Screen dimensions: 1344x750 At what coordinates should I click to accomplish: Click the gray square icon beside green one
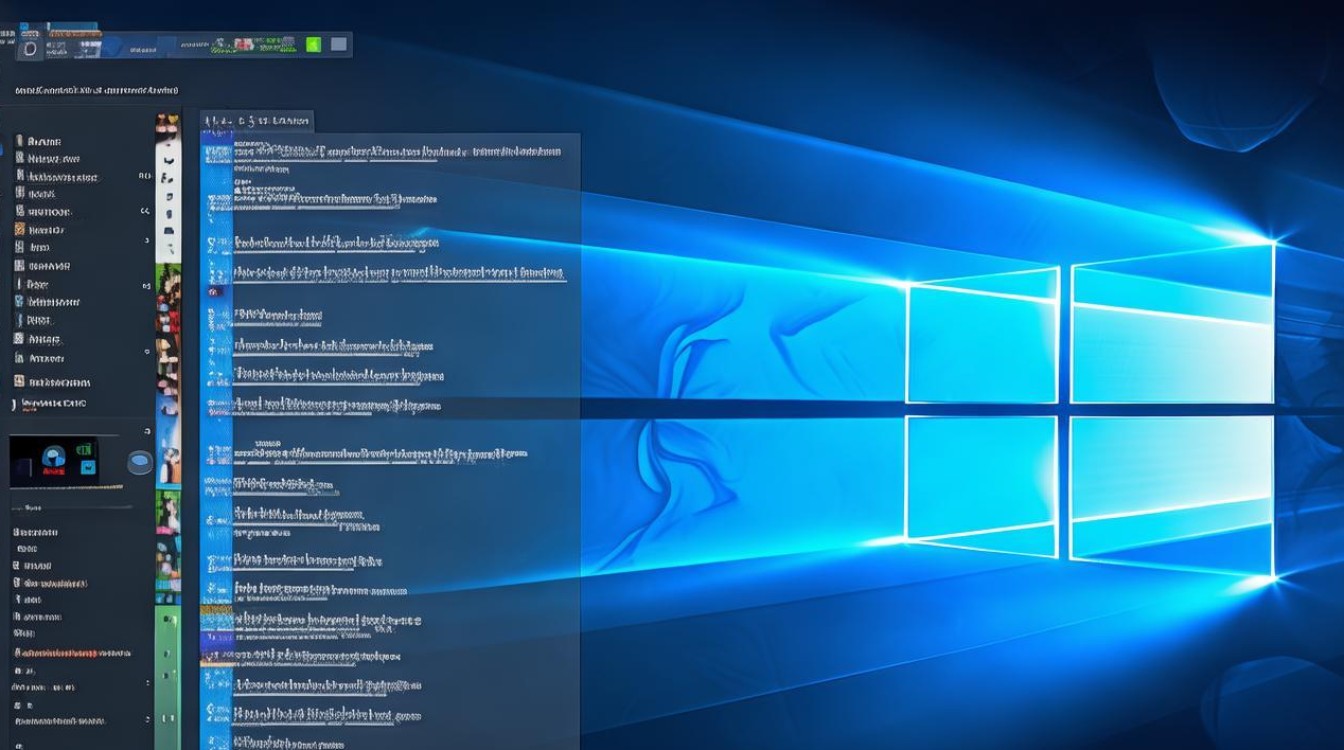[x=339, y=44]
